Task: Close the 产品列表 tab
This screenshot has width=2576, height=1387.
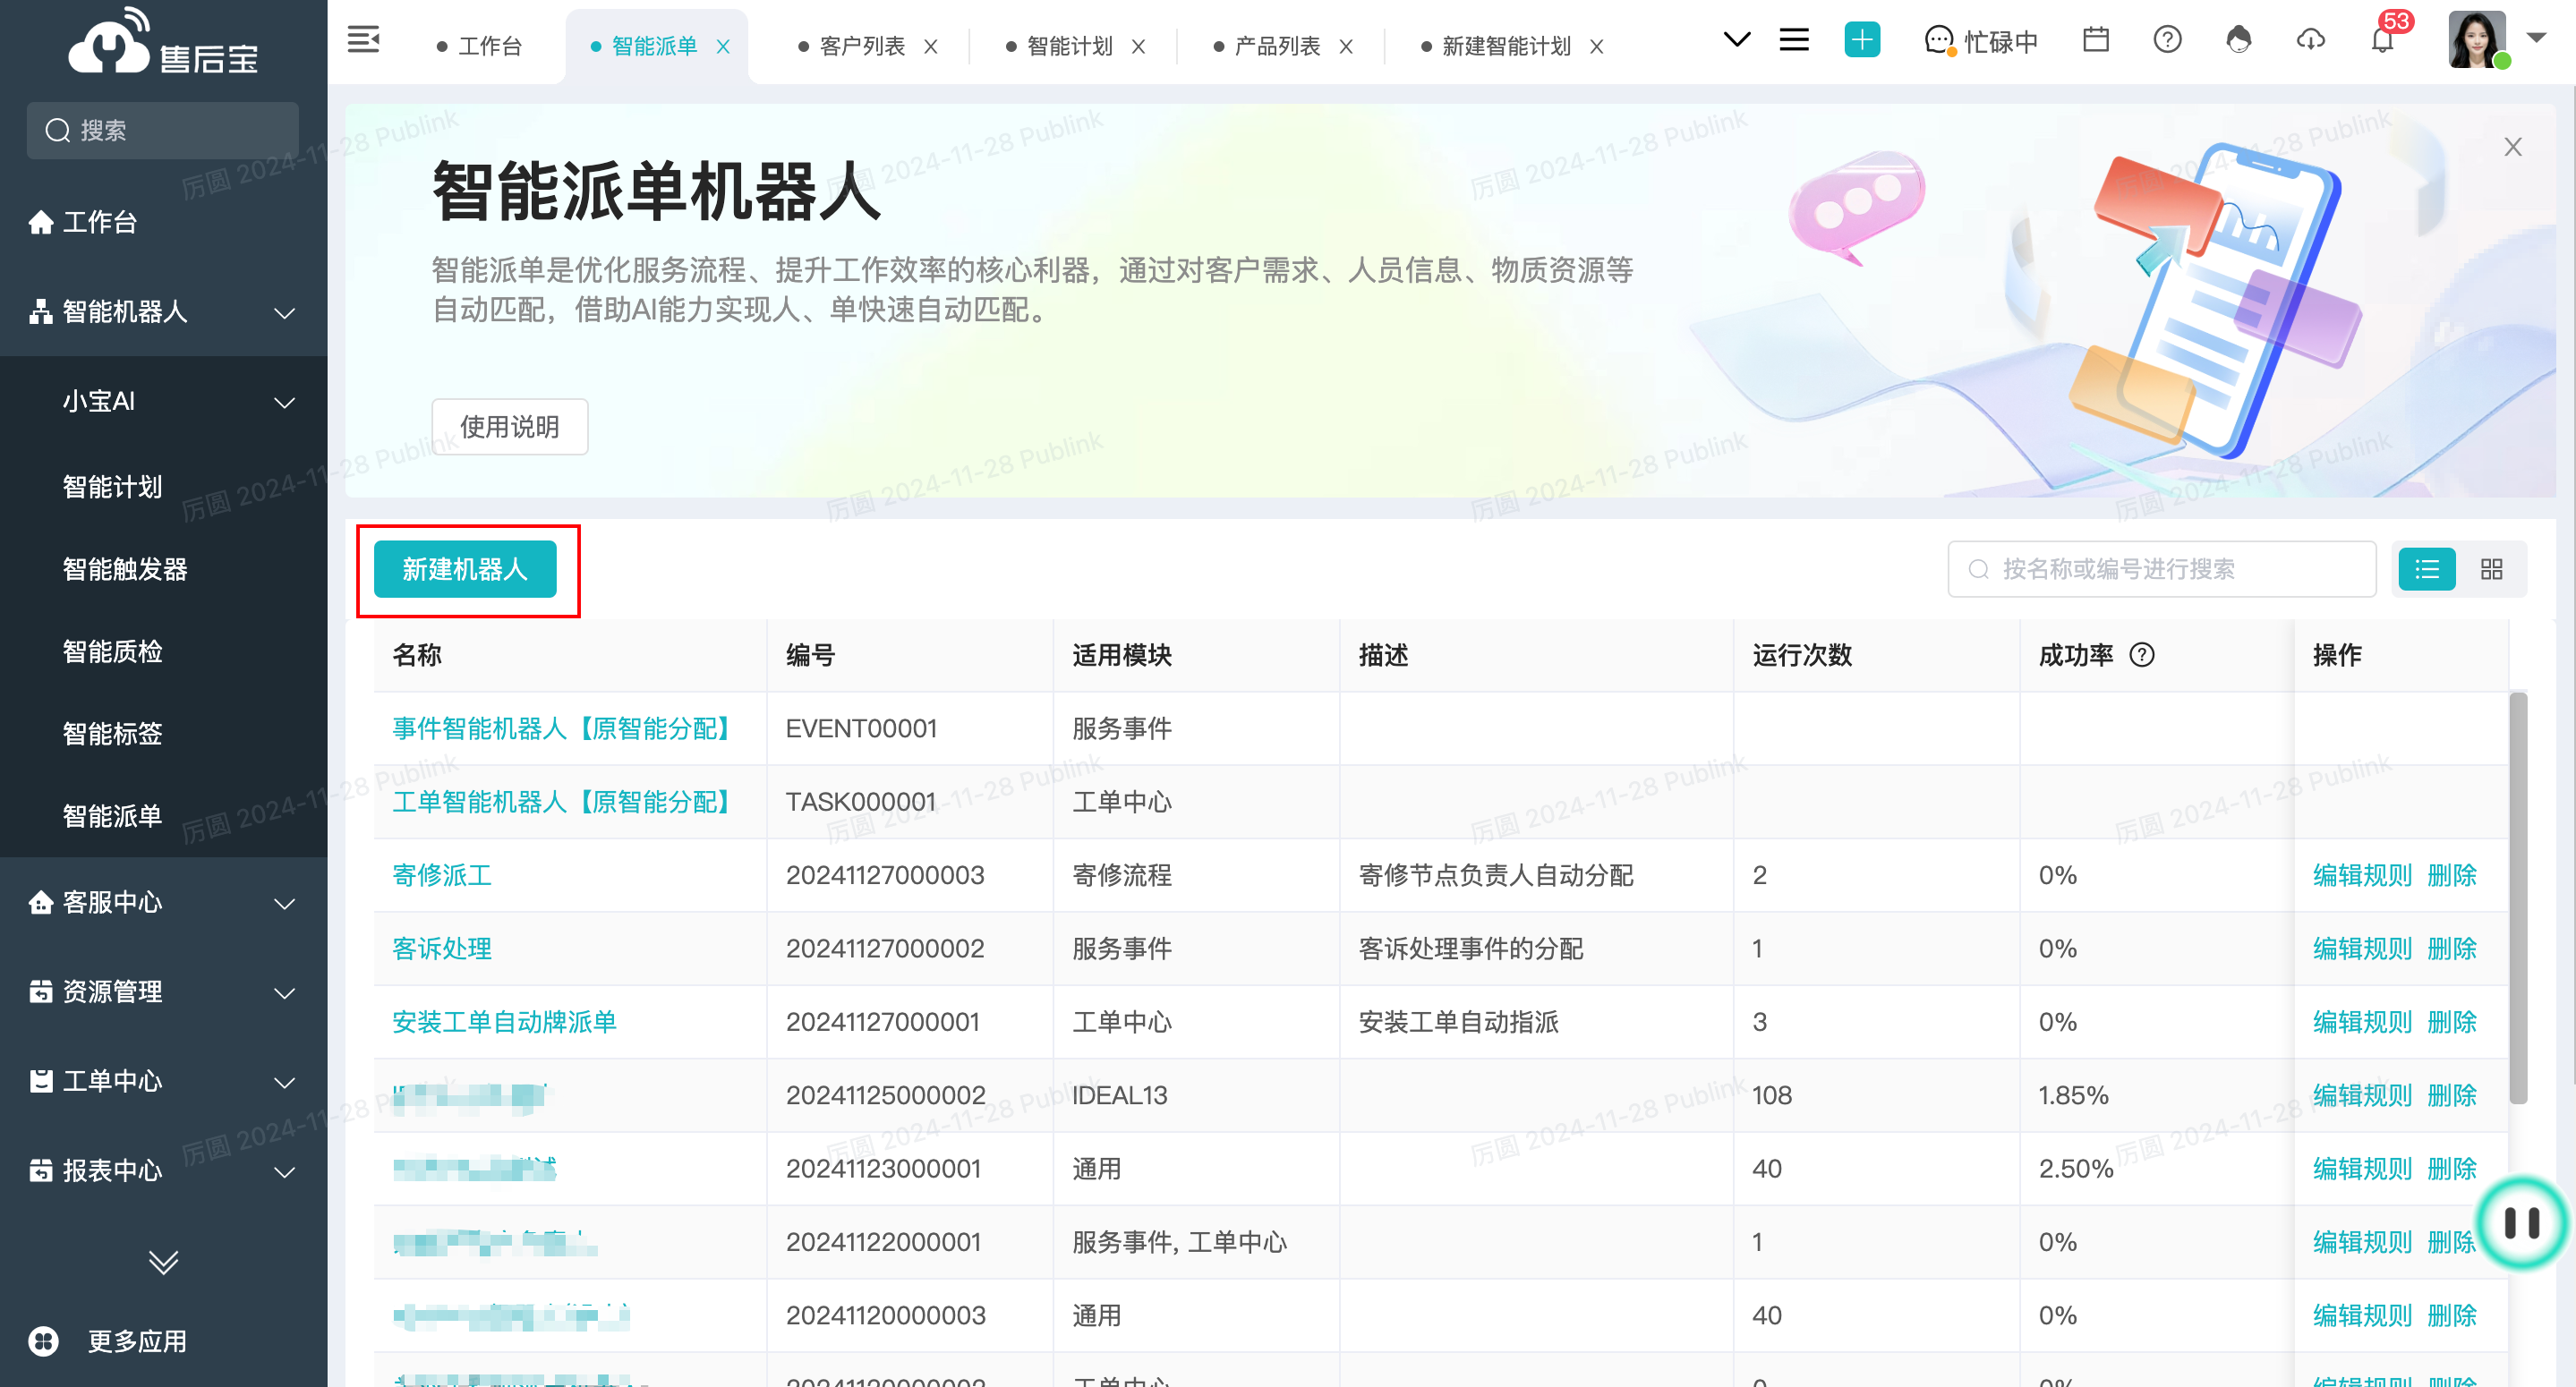Action: click(1346, 47)
